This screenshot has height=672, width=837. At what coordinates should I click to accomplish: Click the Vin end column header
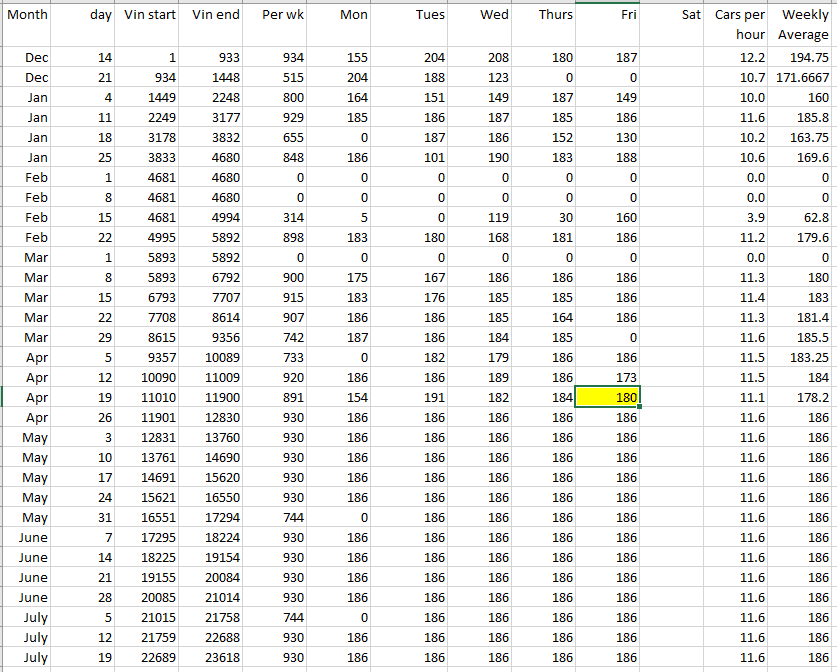pos(215,15)
